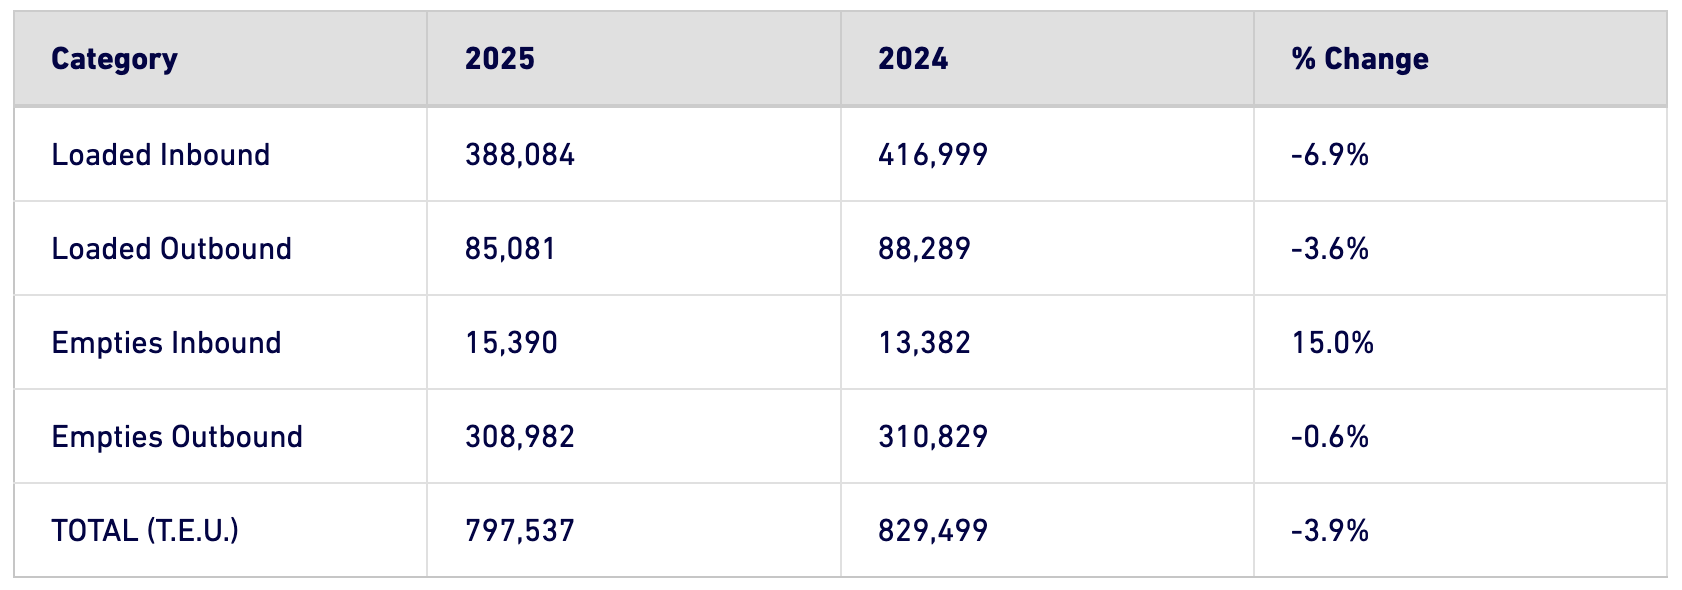Click the -0.6% change cell

pyautogui.click(x=1330, y=437)
